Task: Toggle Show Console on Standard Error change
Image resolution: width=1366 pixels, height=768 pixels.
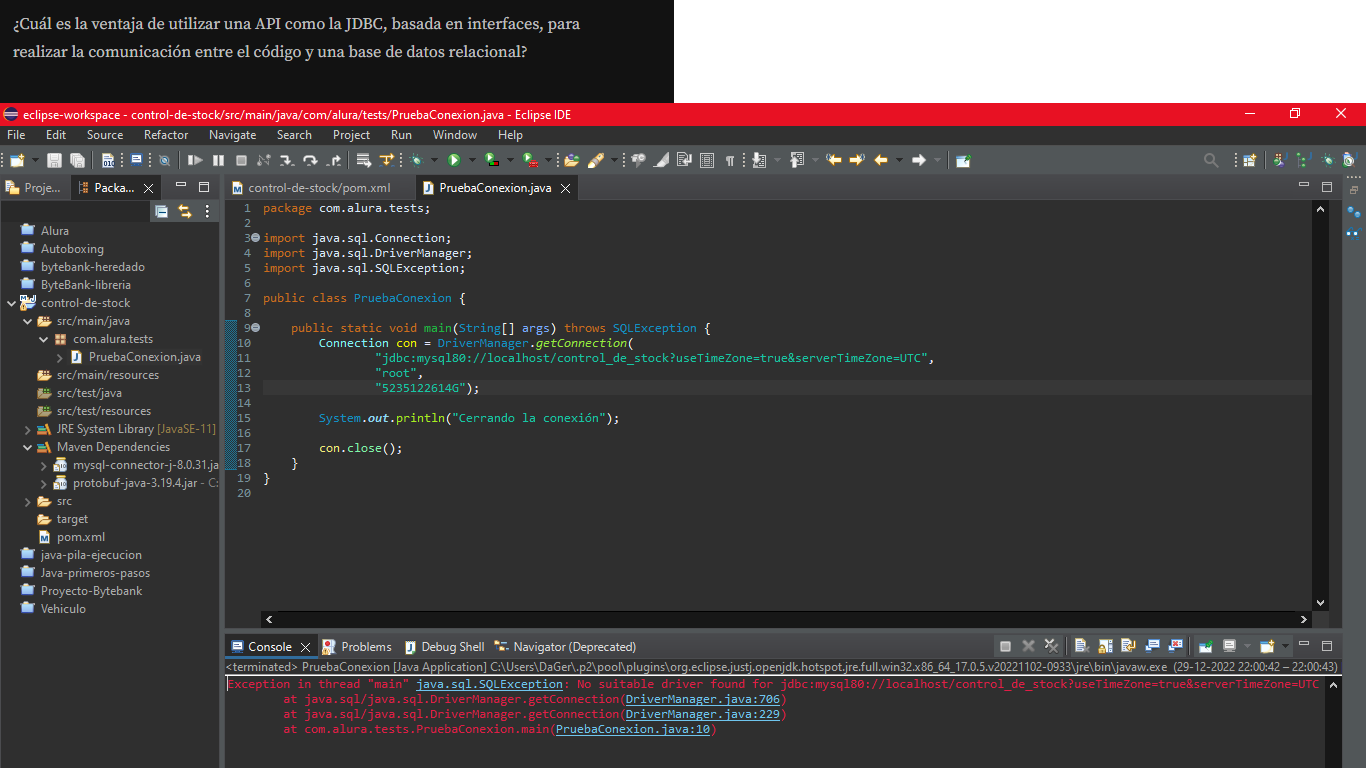Action: point(1176,646)
